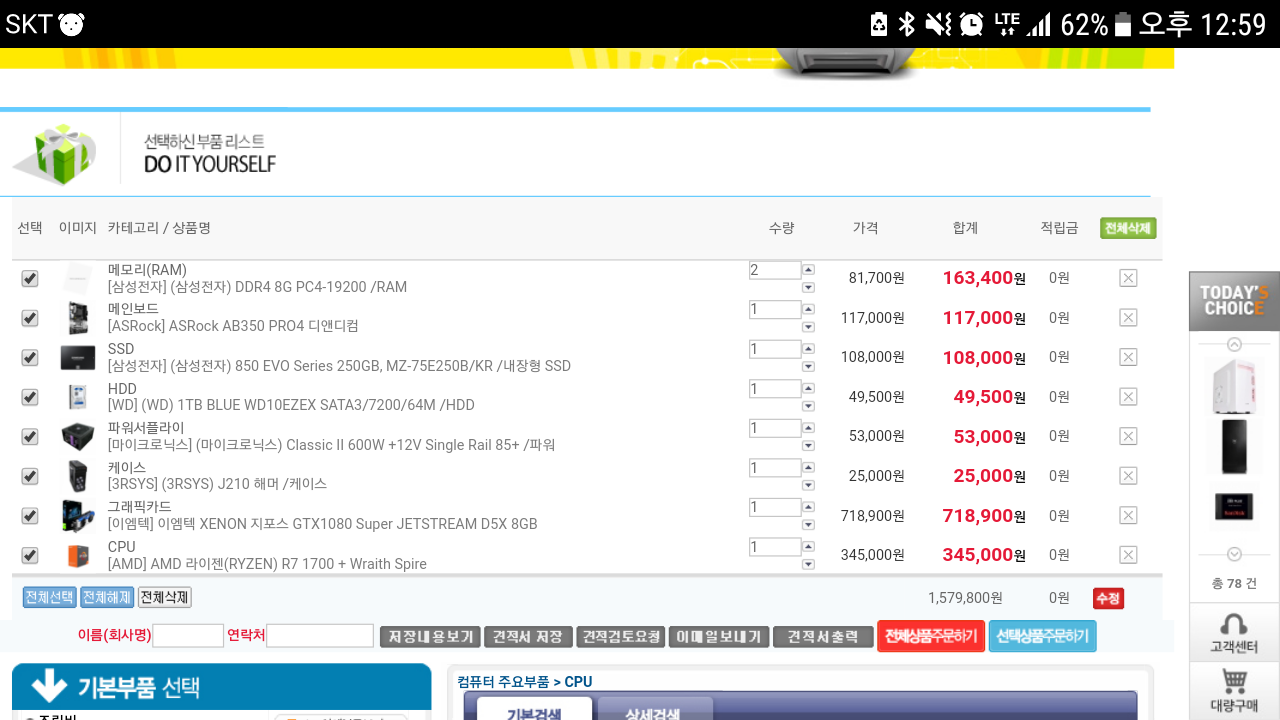Delete the HDD row using its X icon
Viewport: 1280px width, 720px height.
(x=1128, y=397)
